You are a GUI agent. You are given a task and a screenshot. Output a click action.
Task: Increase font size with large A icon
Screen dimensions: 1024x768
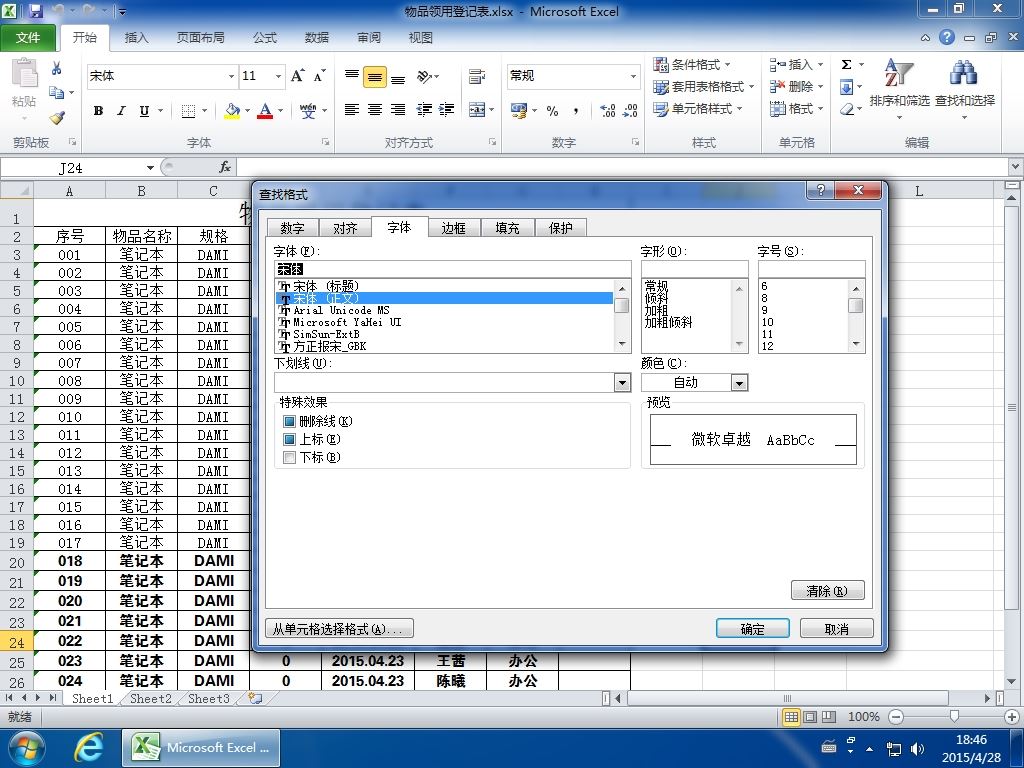(x=298, y=76)
